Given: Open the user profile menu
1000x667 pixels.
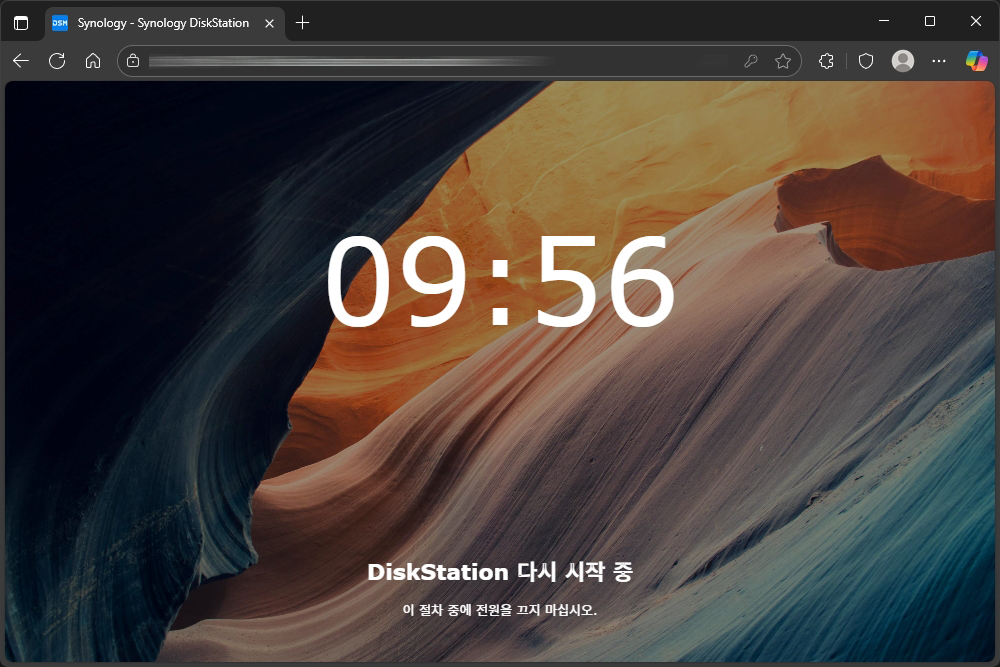Looking at the screenshot, I should pos(902,61).
